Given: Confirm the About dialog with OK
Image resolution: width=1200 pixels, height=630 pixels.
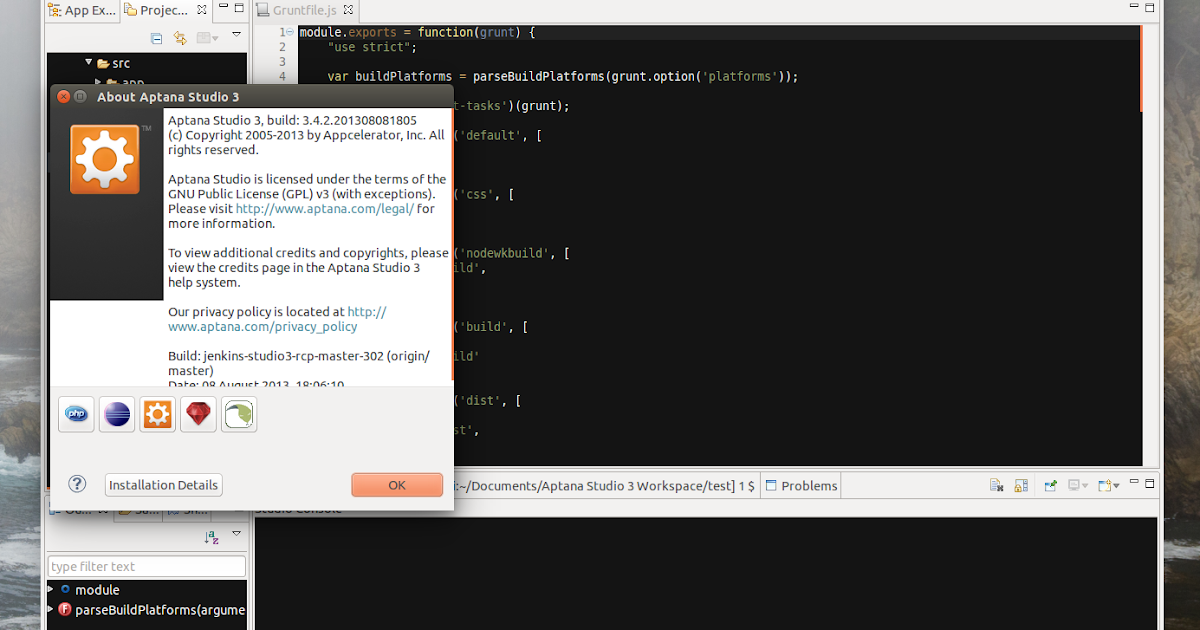Looking at the screenshot, I should point(397,485).
